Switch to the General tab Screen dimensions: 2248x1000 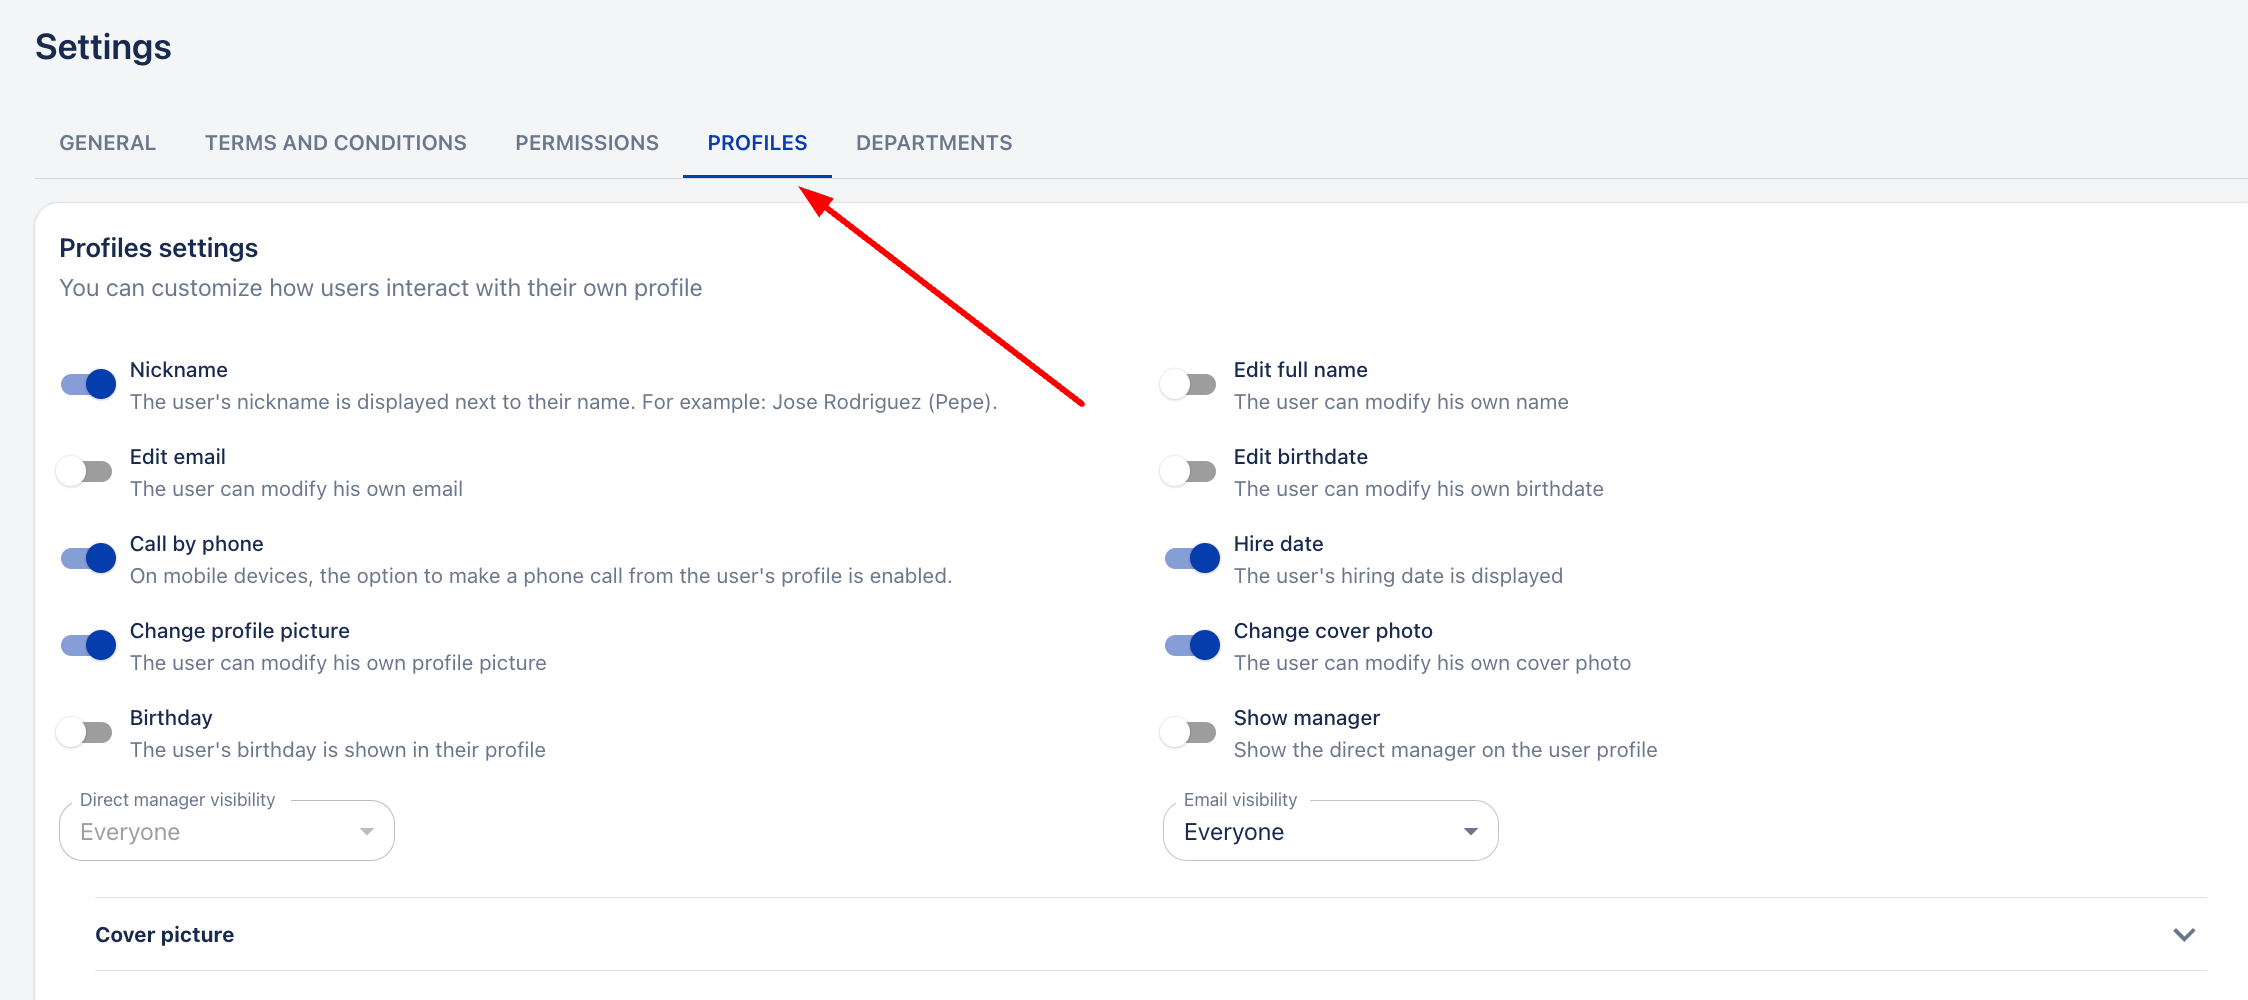point(107,142)
